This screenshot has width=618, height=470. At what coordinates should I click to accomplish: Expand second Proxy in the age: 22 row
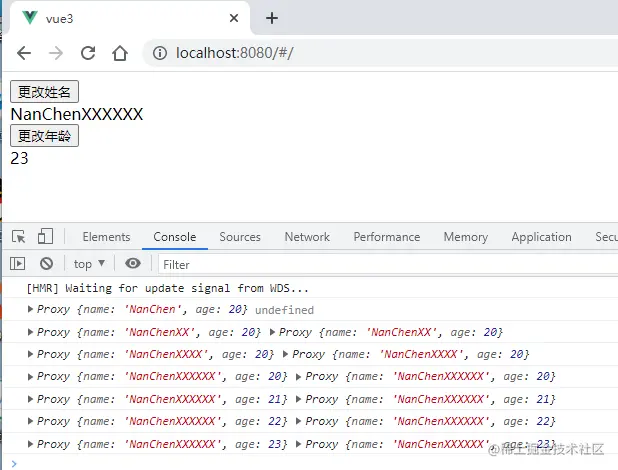[298, 421]
